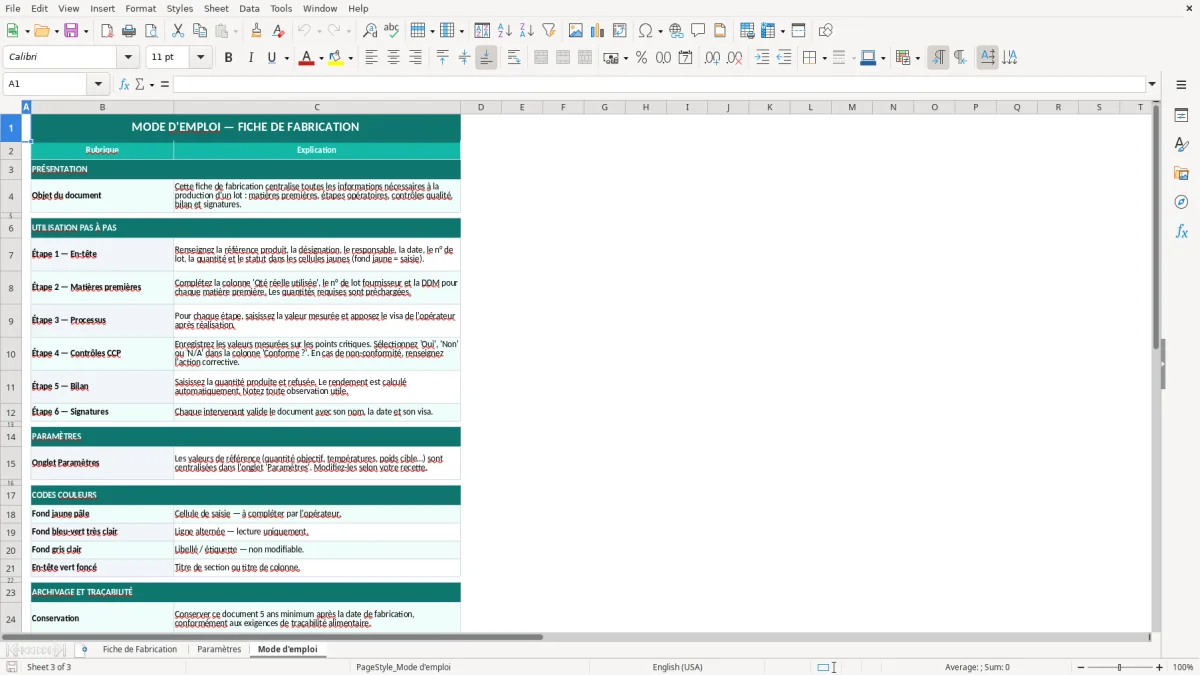Click zoom-in plus button
The image size is (1200, 675).
1159,667
